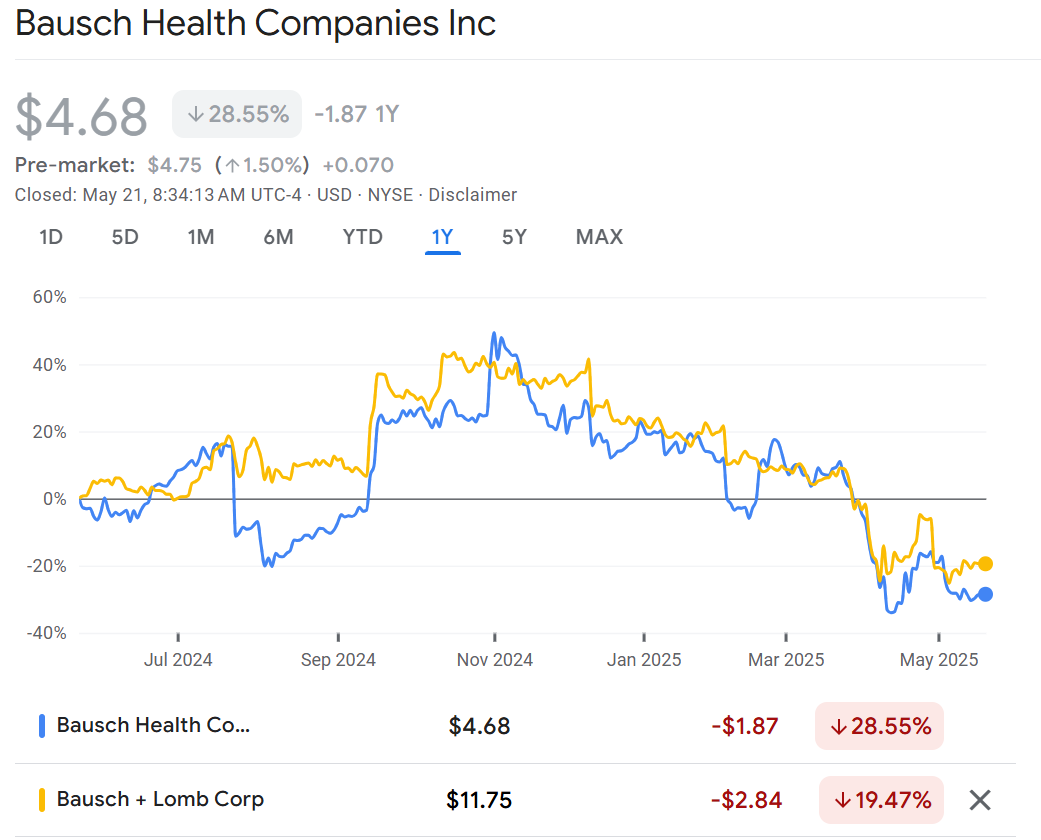Select the 1D time range tab
The width and height of the screenshot is (1041, 840).
(51, 237)
